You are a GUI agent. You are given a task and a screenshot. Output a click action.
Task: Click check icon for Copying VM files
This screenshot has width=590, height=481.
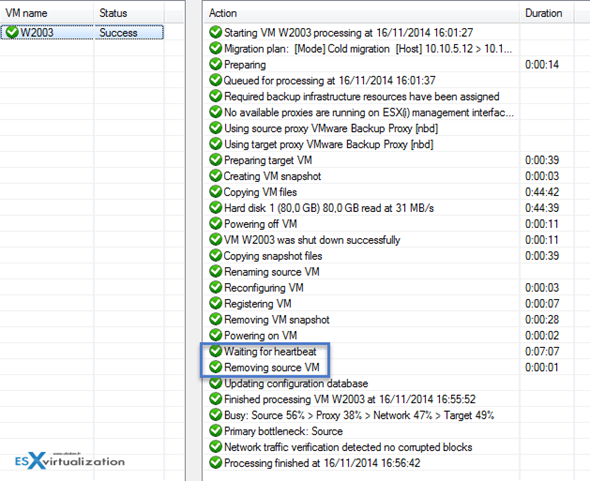pyautogui.click(x=216, y=192)
